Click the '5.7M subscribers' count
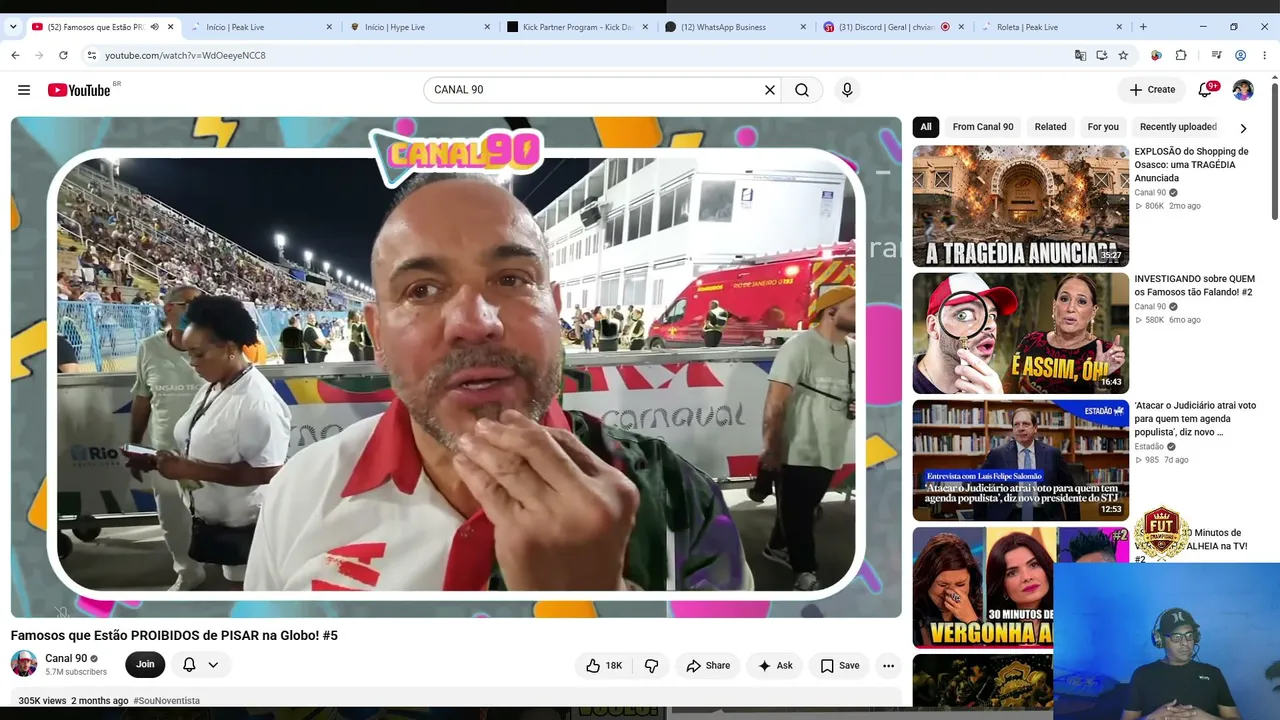Viewport: 1280px width, 720px height. pyautogui.click(x=76, y=672)
